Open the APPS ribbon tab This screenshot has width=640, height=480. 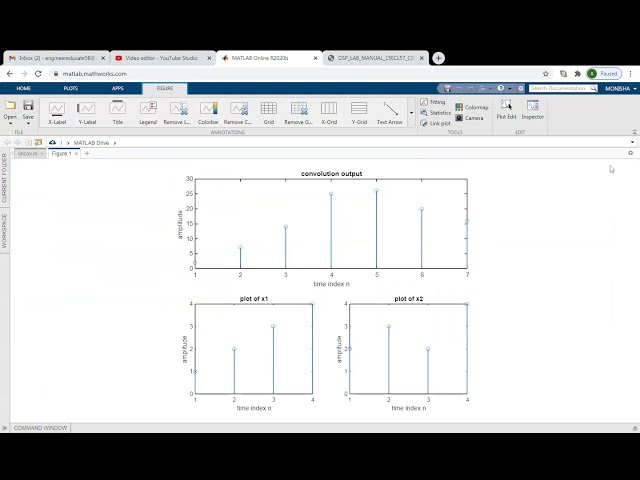pos(117,88)
